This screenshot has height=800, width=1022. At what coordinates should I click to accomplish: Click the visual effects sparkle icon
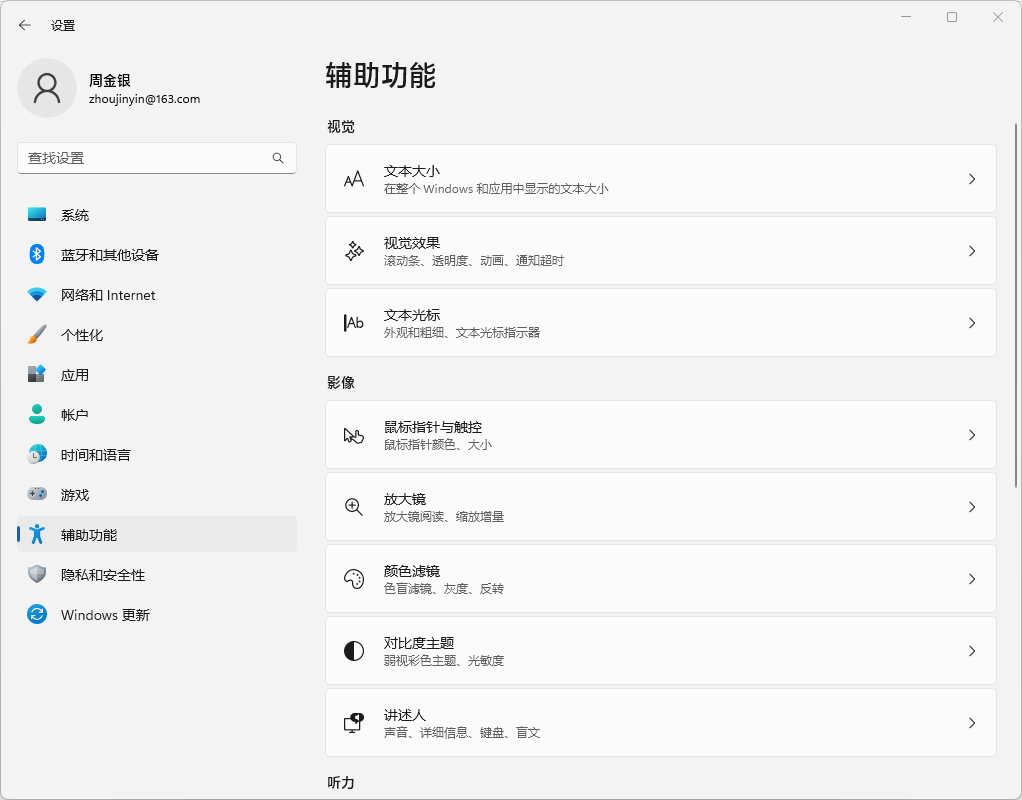(x=354, y=251)
